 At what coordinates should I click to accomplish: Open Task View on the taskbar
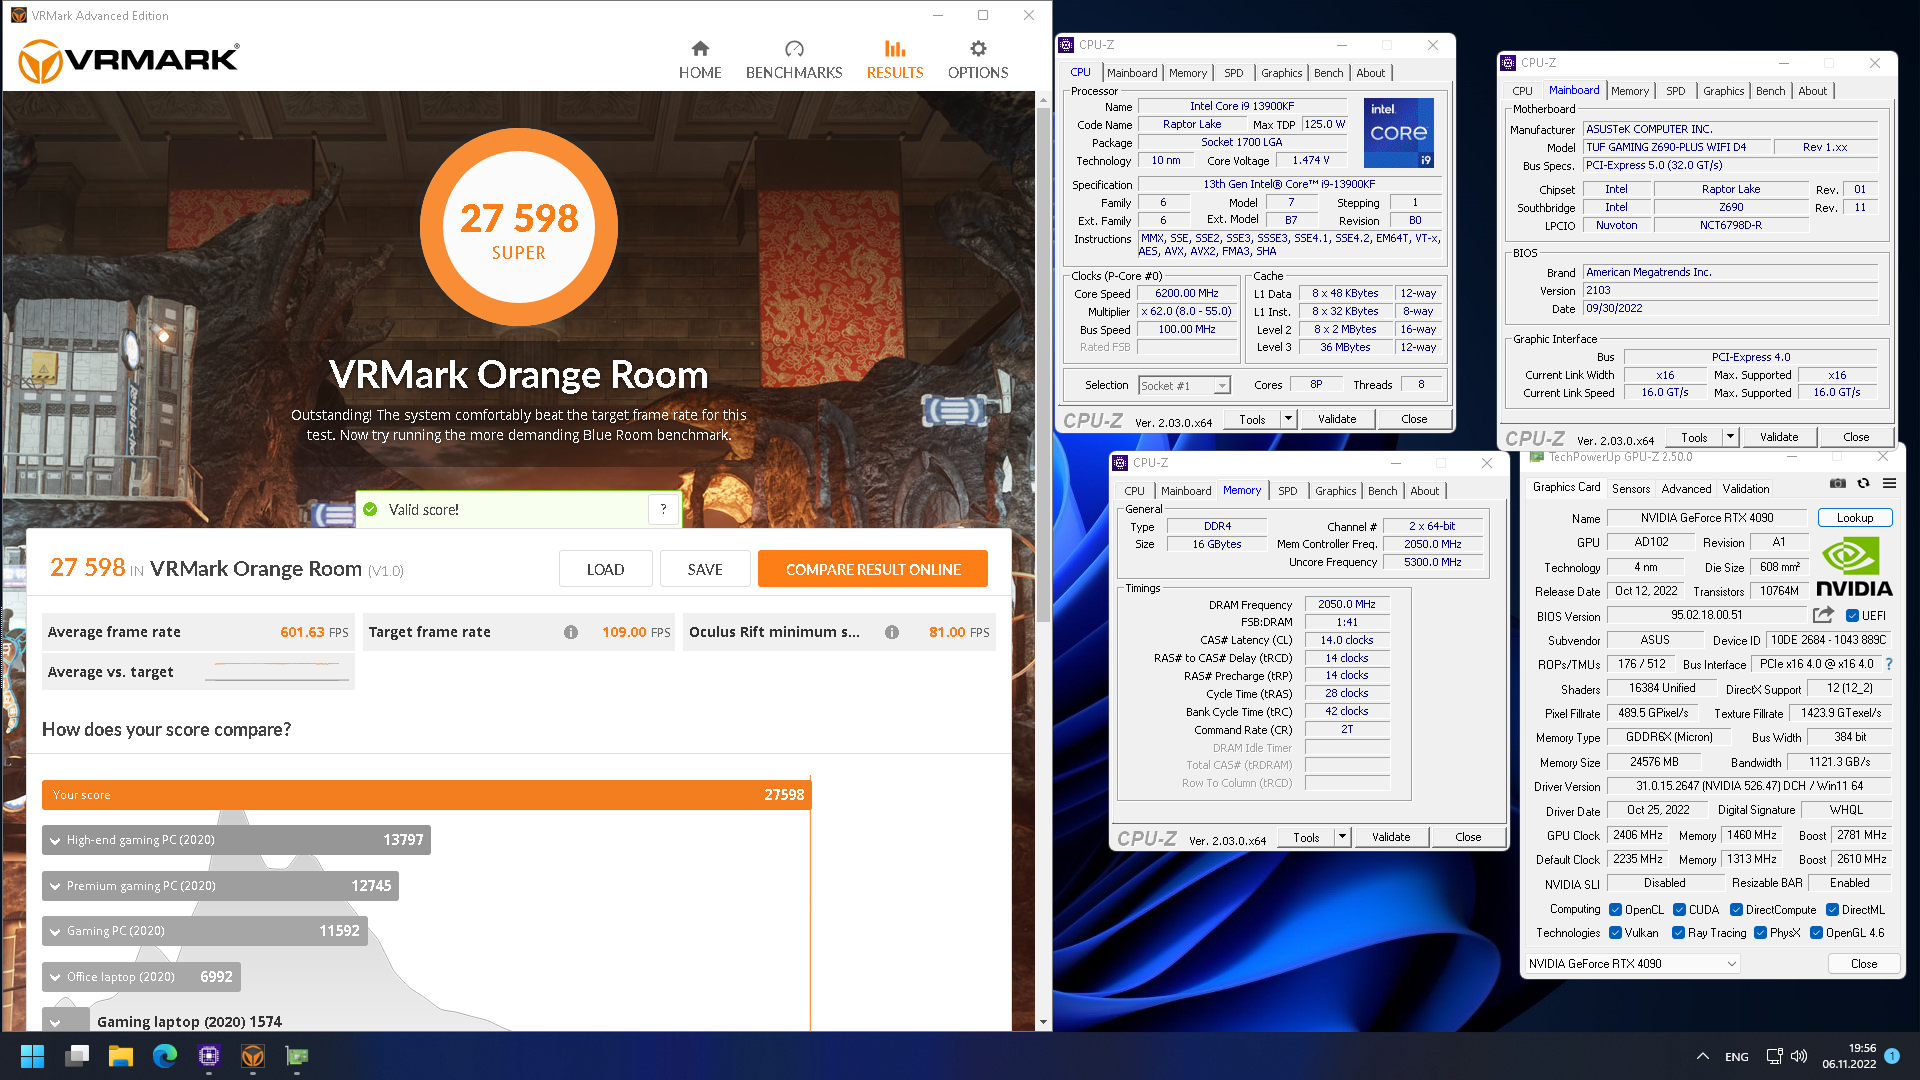[x=77, y=1056]
